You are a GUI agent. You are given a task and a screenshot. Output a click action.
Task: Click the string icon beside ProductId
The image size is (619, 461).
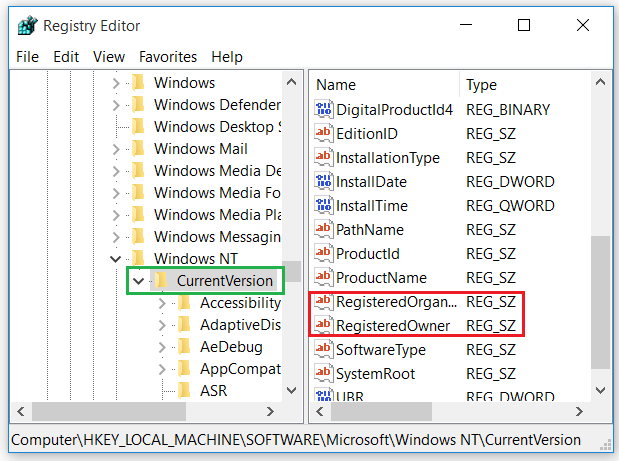point(324,253)
